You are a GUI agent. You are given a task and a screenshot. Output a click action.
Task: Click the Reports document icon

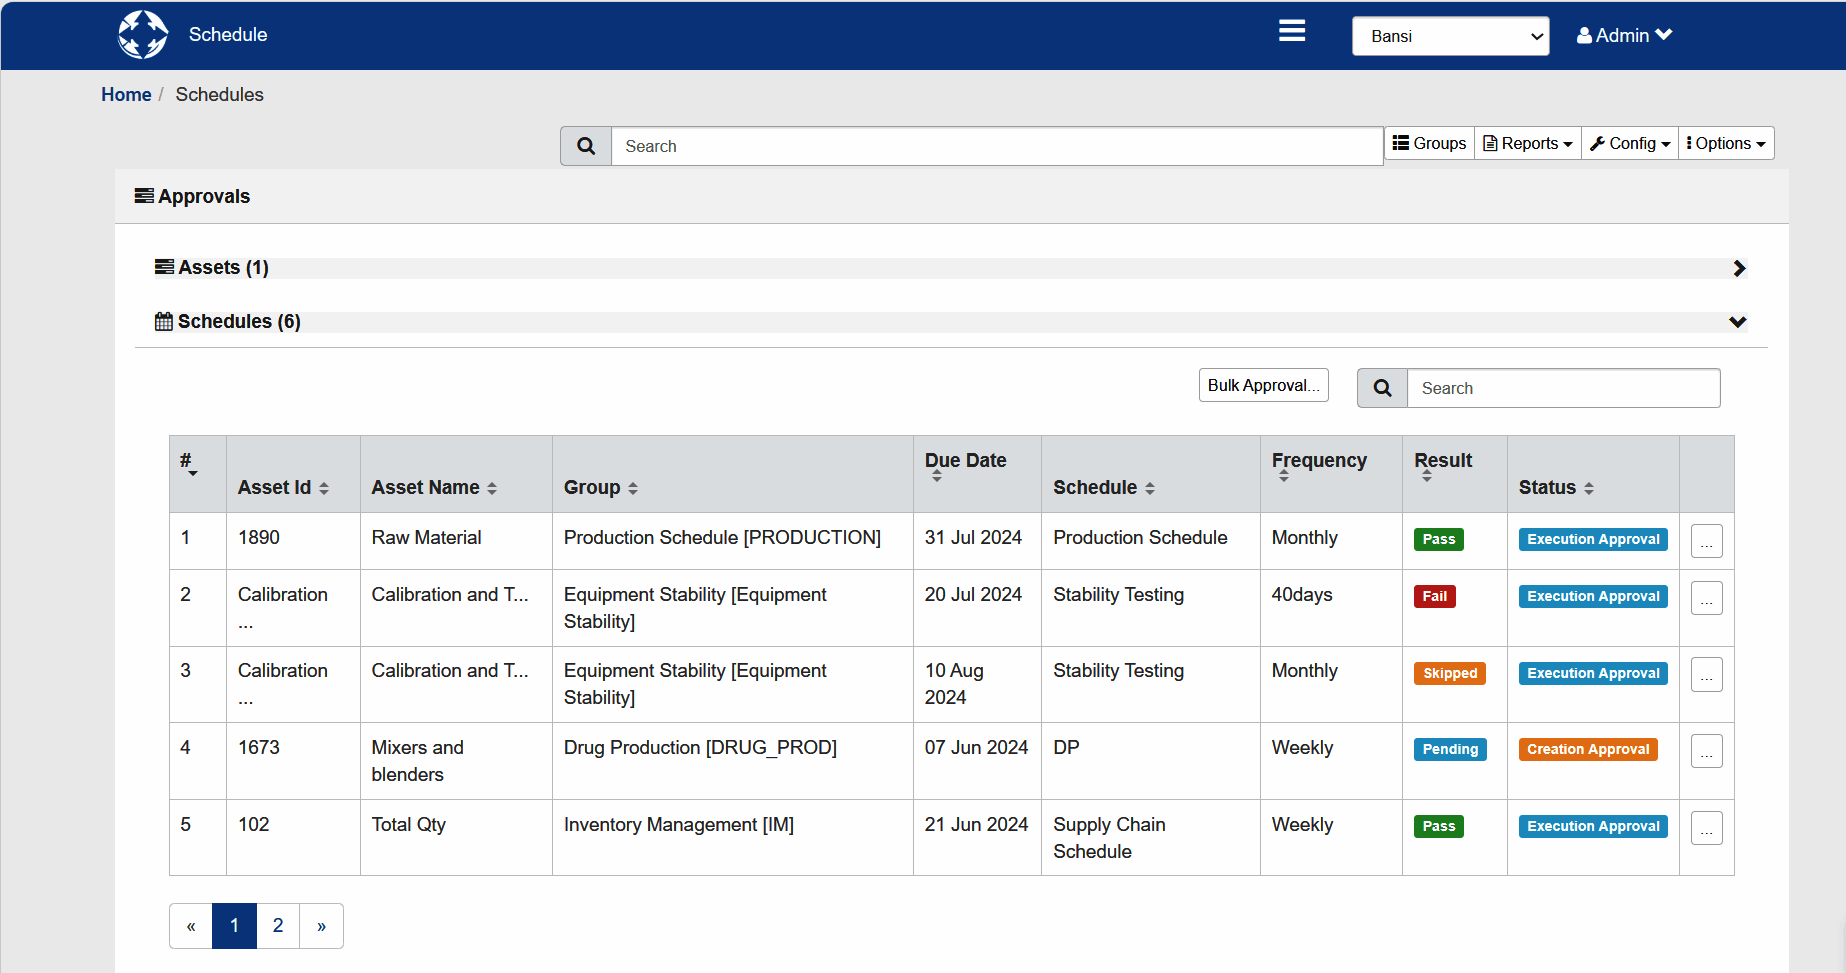tap(1490, 143)
